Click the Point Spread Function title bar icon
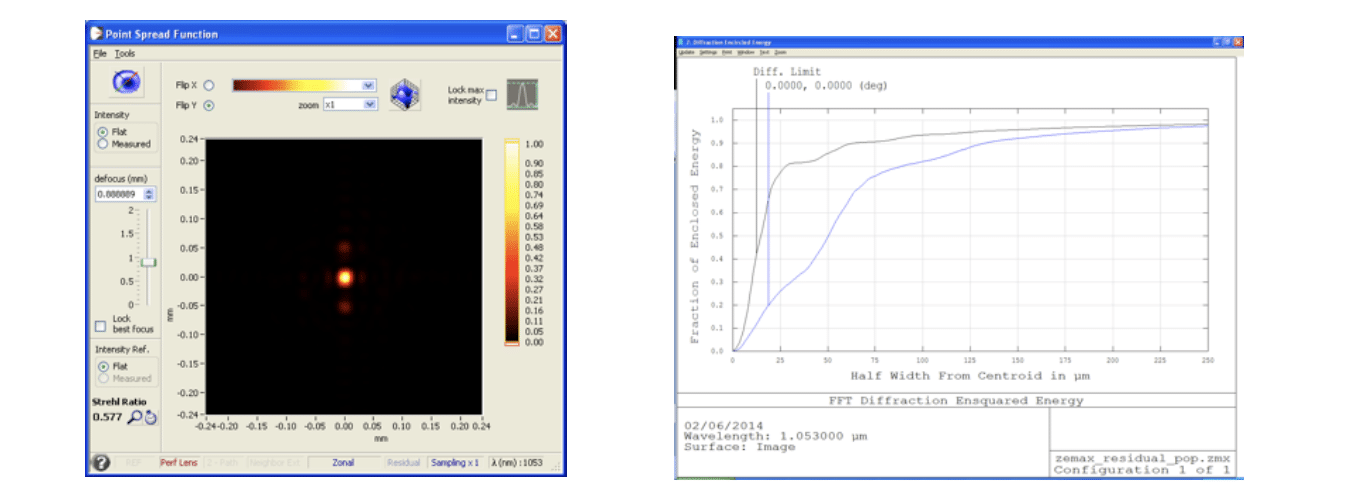Image resolution: width=1360 pixels, height=493 pixels. tap(96, 34)
